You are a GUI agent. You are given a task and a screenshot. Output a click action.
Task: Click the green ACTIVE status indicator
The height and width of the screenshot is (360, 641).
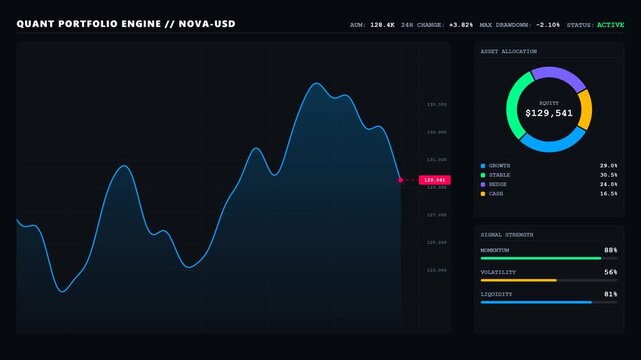point(610,25)
